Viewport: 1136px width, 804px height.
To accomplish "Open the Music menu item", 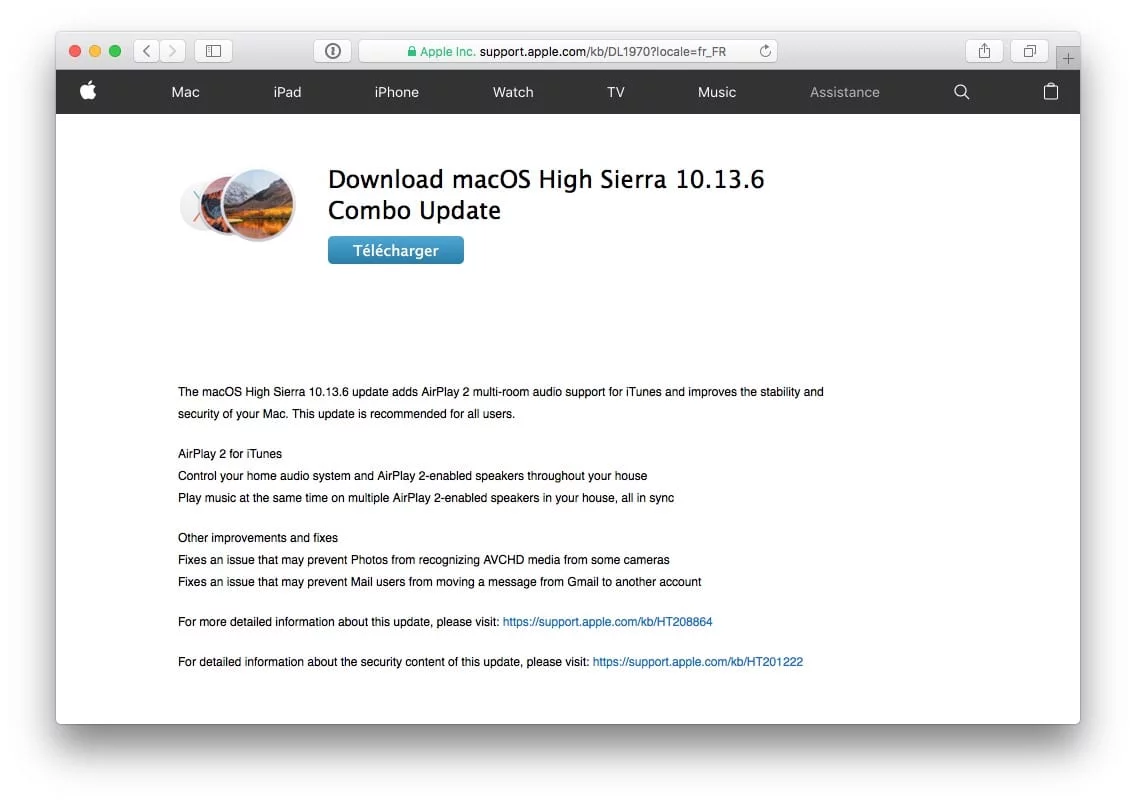I will pyautogui.click(x=717, y=92).
